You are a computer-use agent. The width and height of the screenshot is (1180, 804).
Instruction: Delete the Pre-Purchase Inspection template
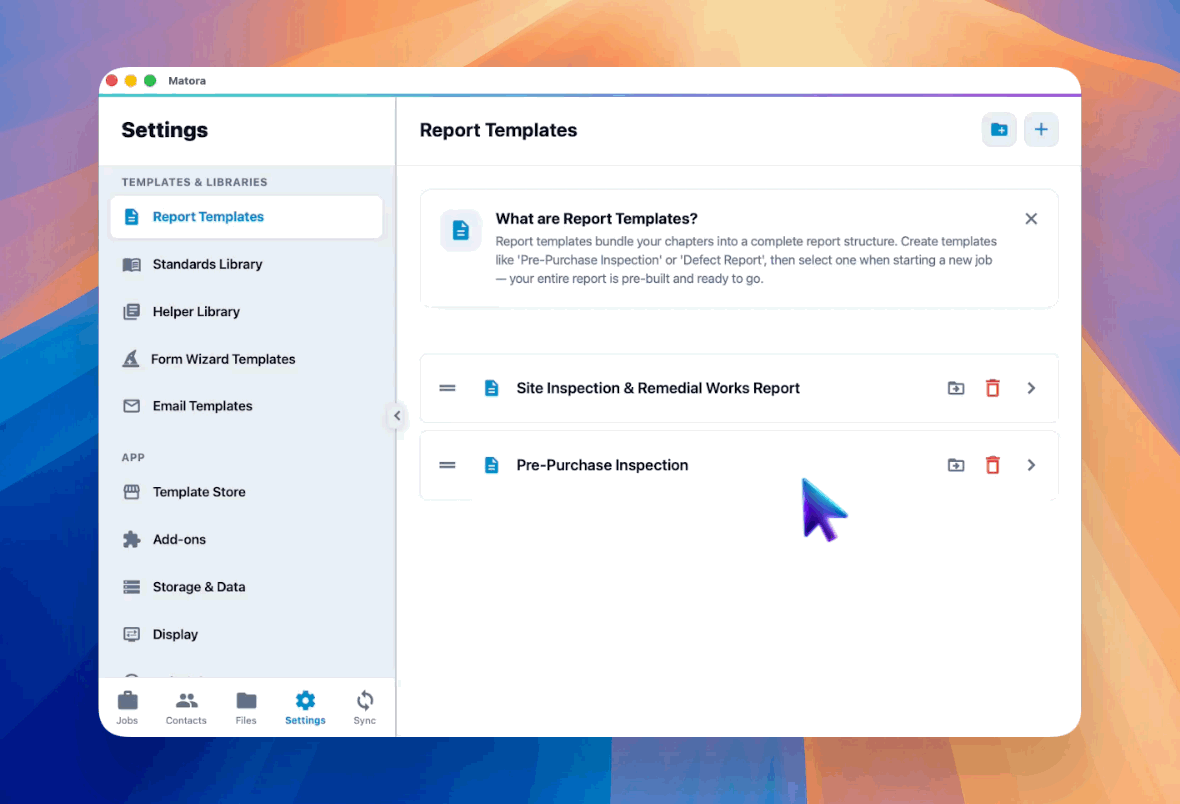(x=993, y=465)
